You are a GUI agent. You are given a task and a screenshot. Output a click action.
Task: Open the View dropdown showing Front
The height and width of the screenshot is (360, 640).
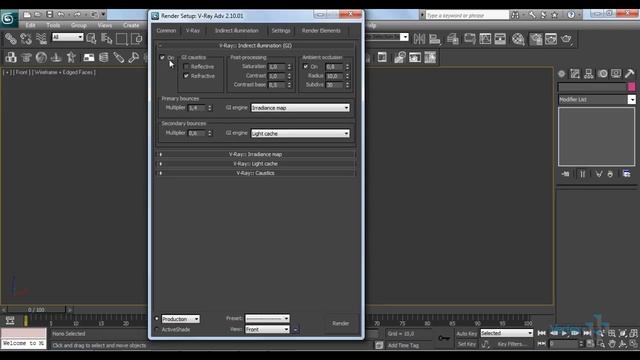pyautogui.click(x=267, y=329)
